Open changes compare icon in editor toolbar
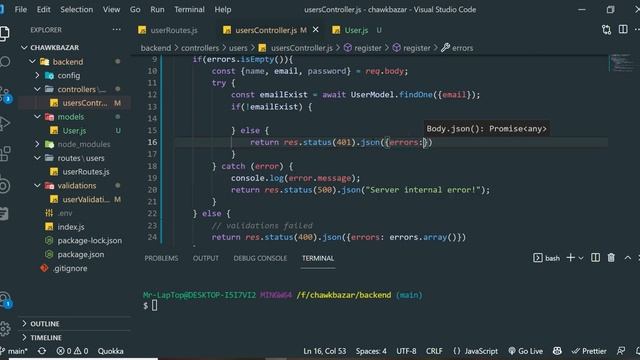Image resolution: width=640 pixels, height=360 pixels. tap(606, 30)
